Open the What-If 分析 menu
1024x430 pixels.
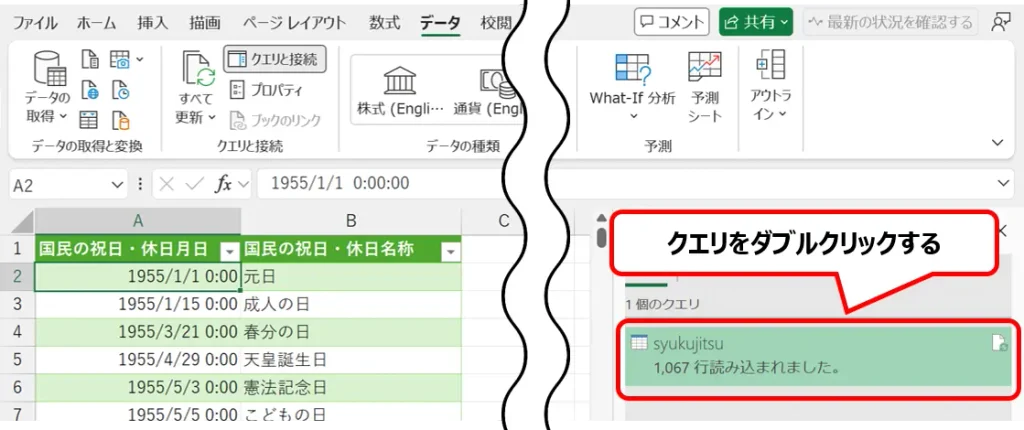tap(632, 88)
